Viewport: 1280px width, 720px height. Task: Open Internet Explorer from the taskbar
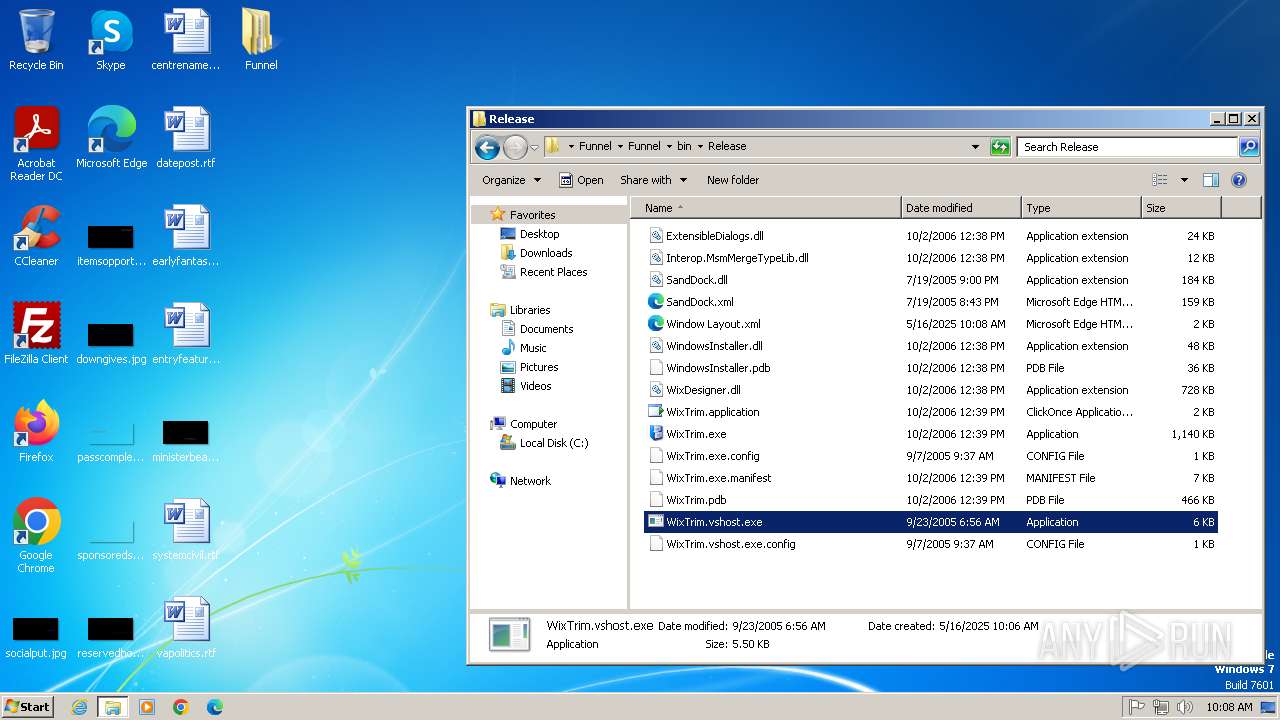79,707
